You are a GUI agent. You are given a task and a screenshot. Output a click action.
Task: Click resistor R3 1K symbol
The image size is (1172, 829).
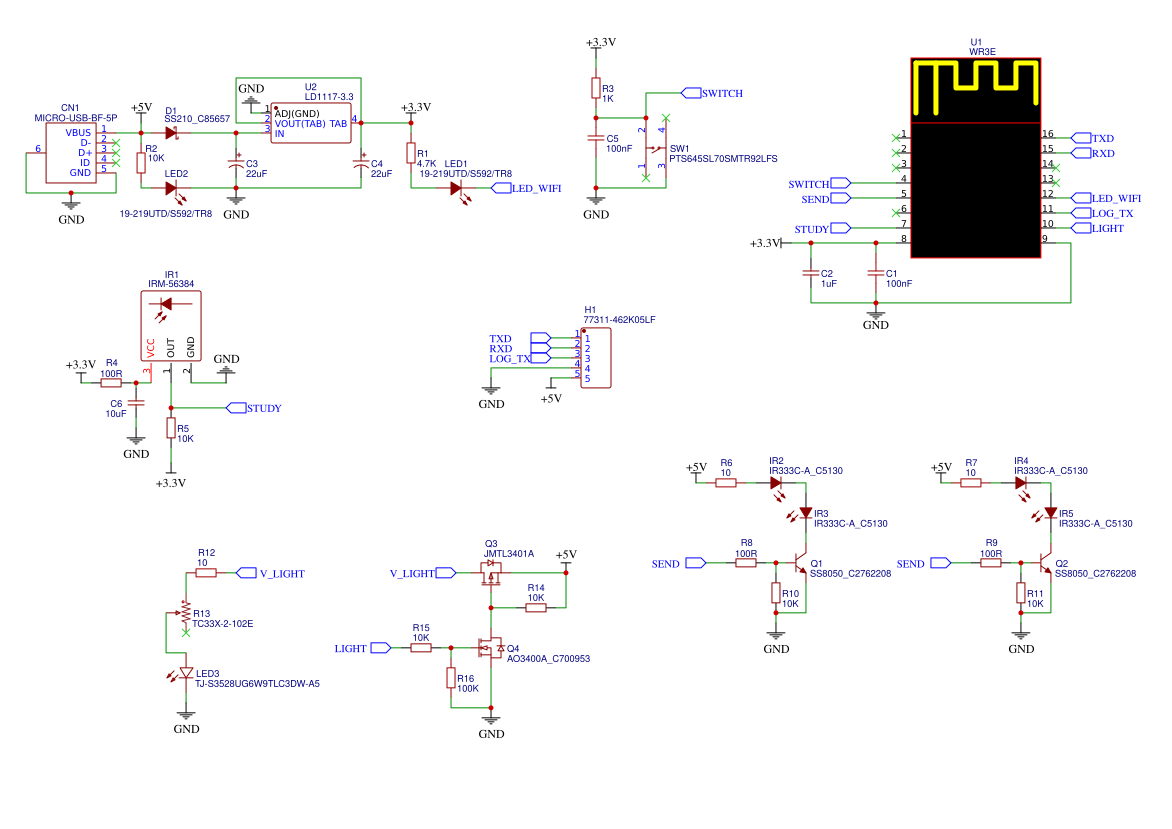coord(596,88)
